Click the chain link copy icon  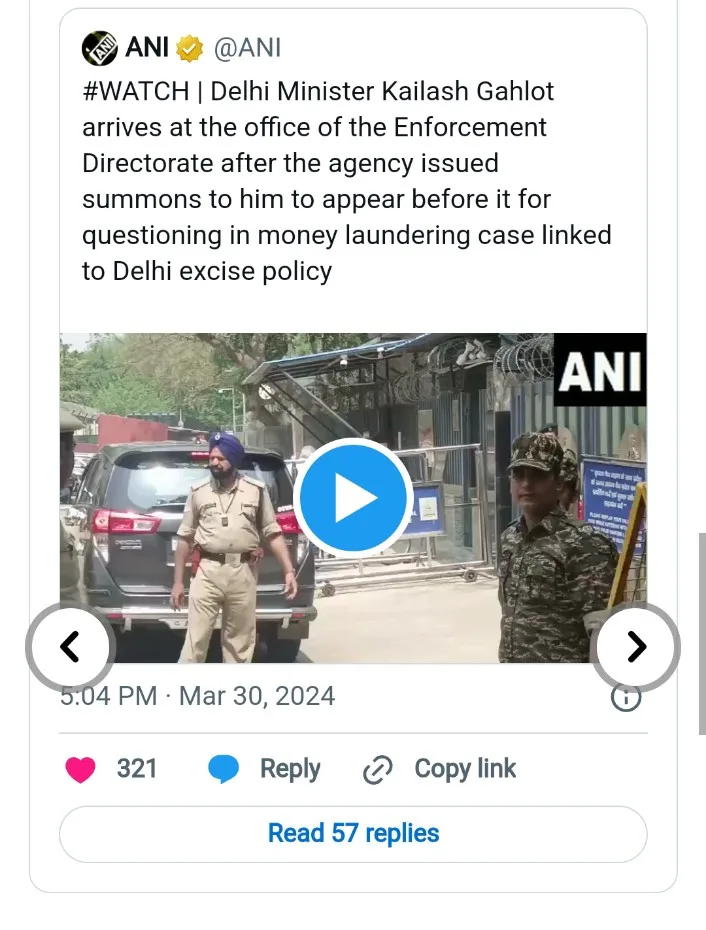click(377, 770)
